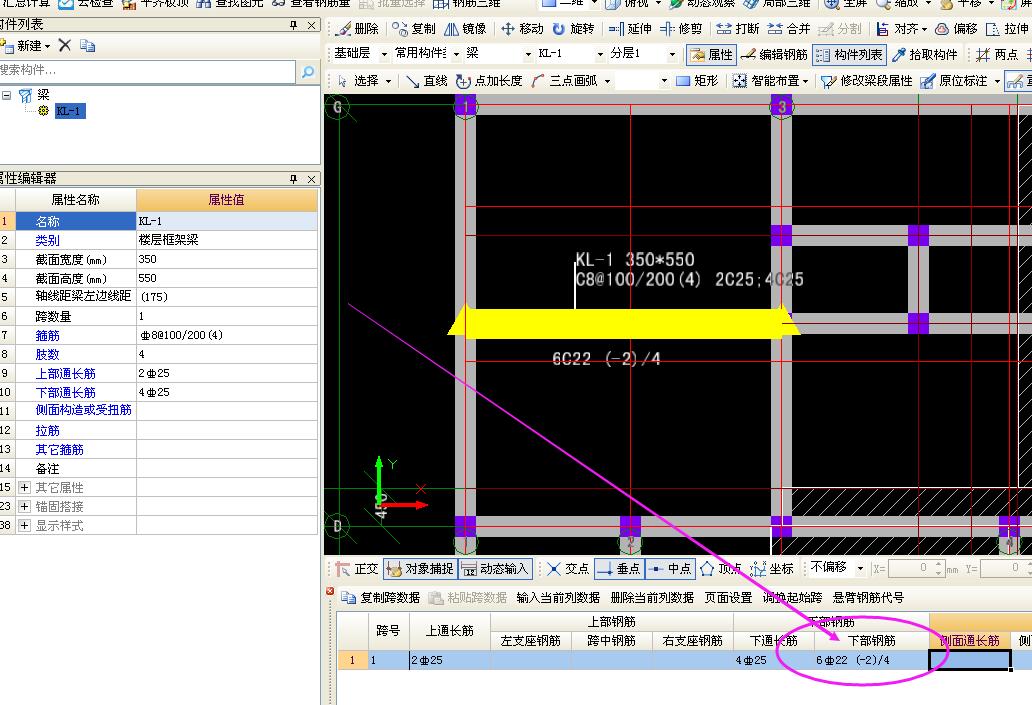Select the 延伸 extend tool
1032x705 pixels.
tap(631, 29)
